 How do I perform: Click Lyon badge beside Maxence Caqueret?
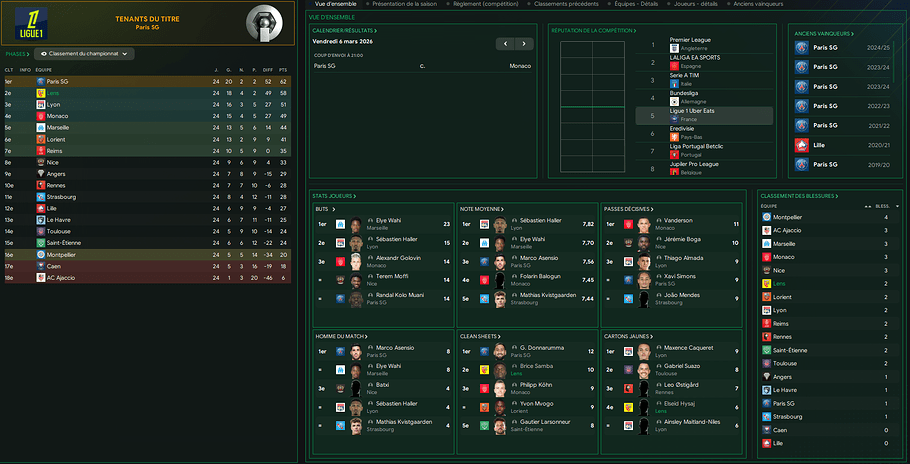pos(628,351)
